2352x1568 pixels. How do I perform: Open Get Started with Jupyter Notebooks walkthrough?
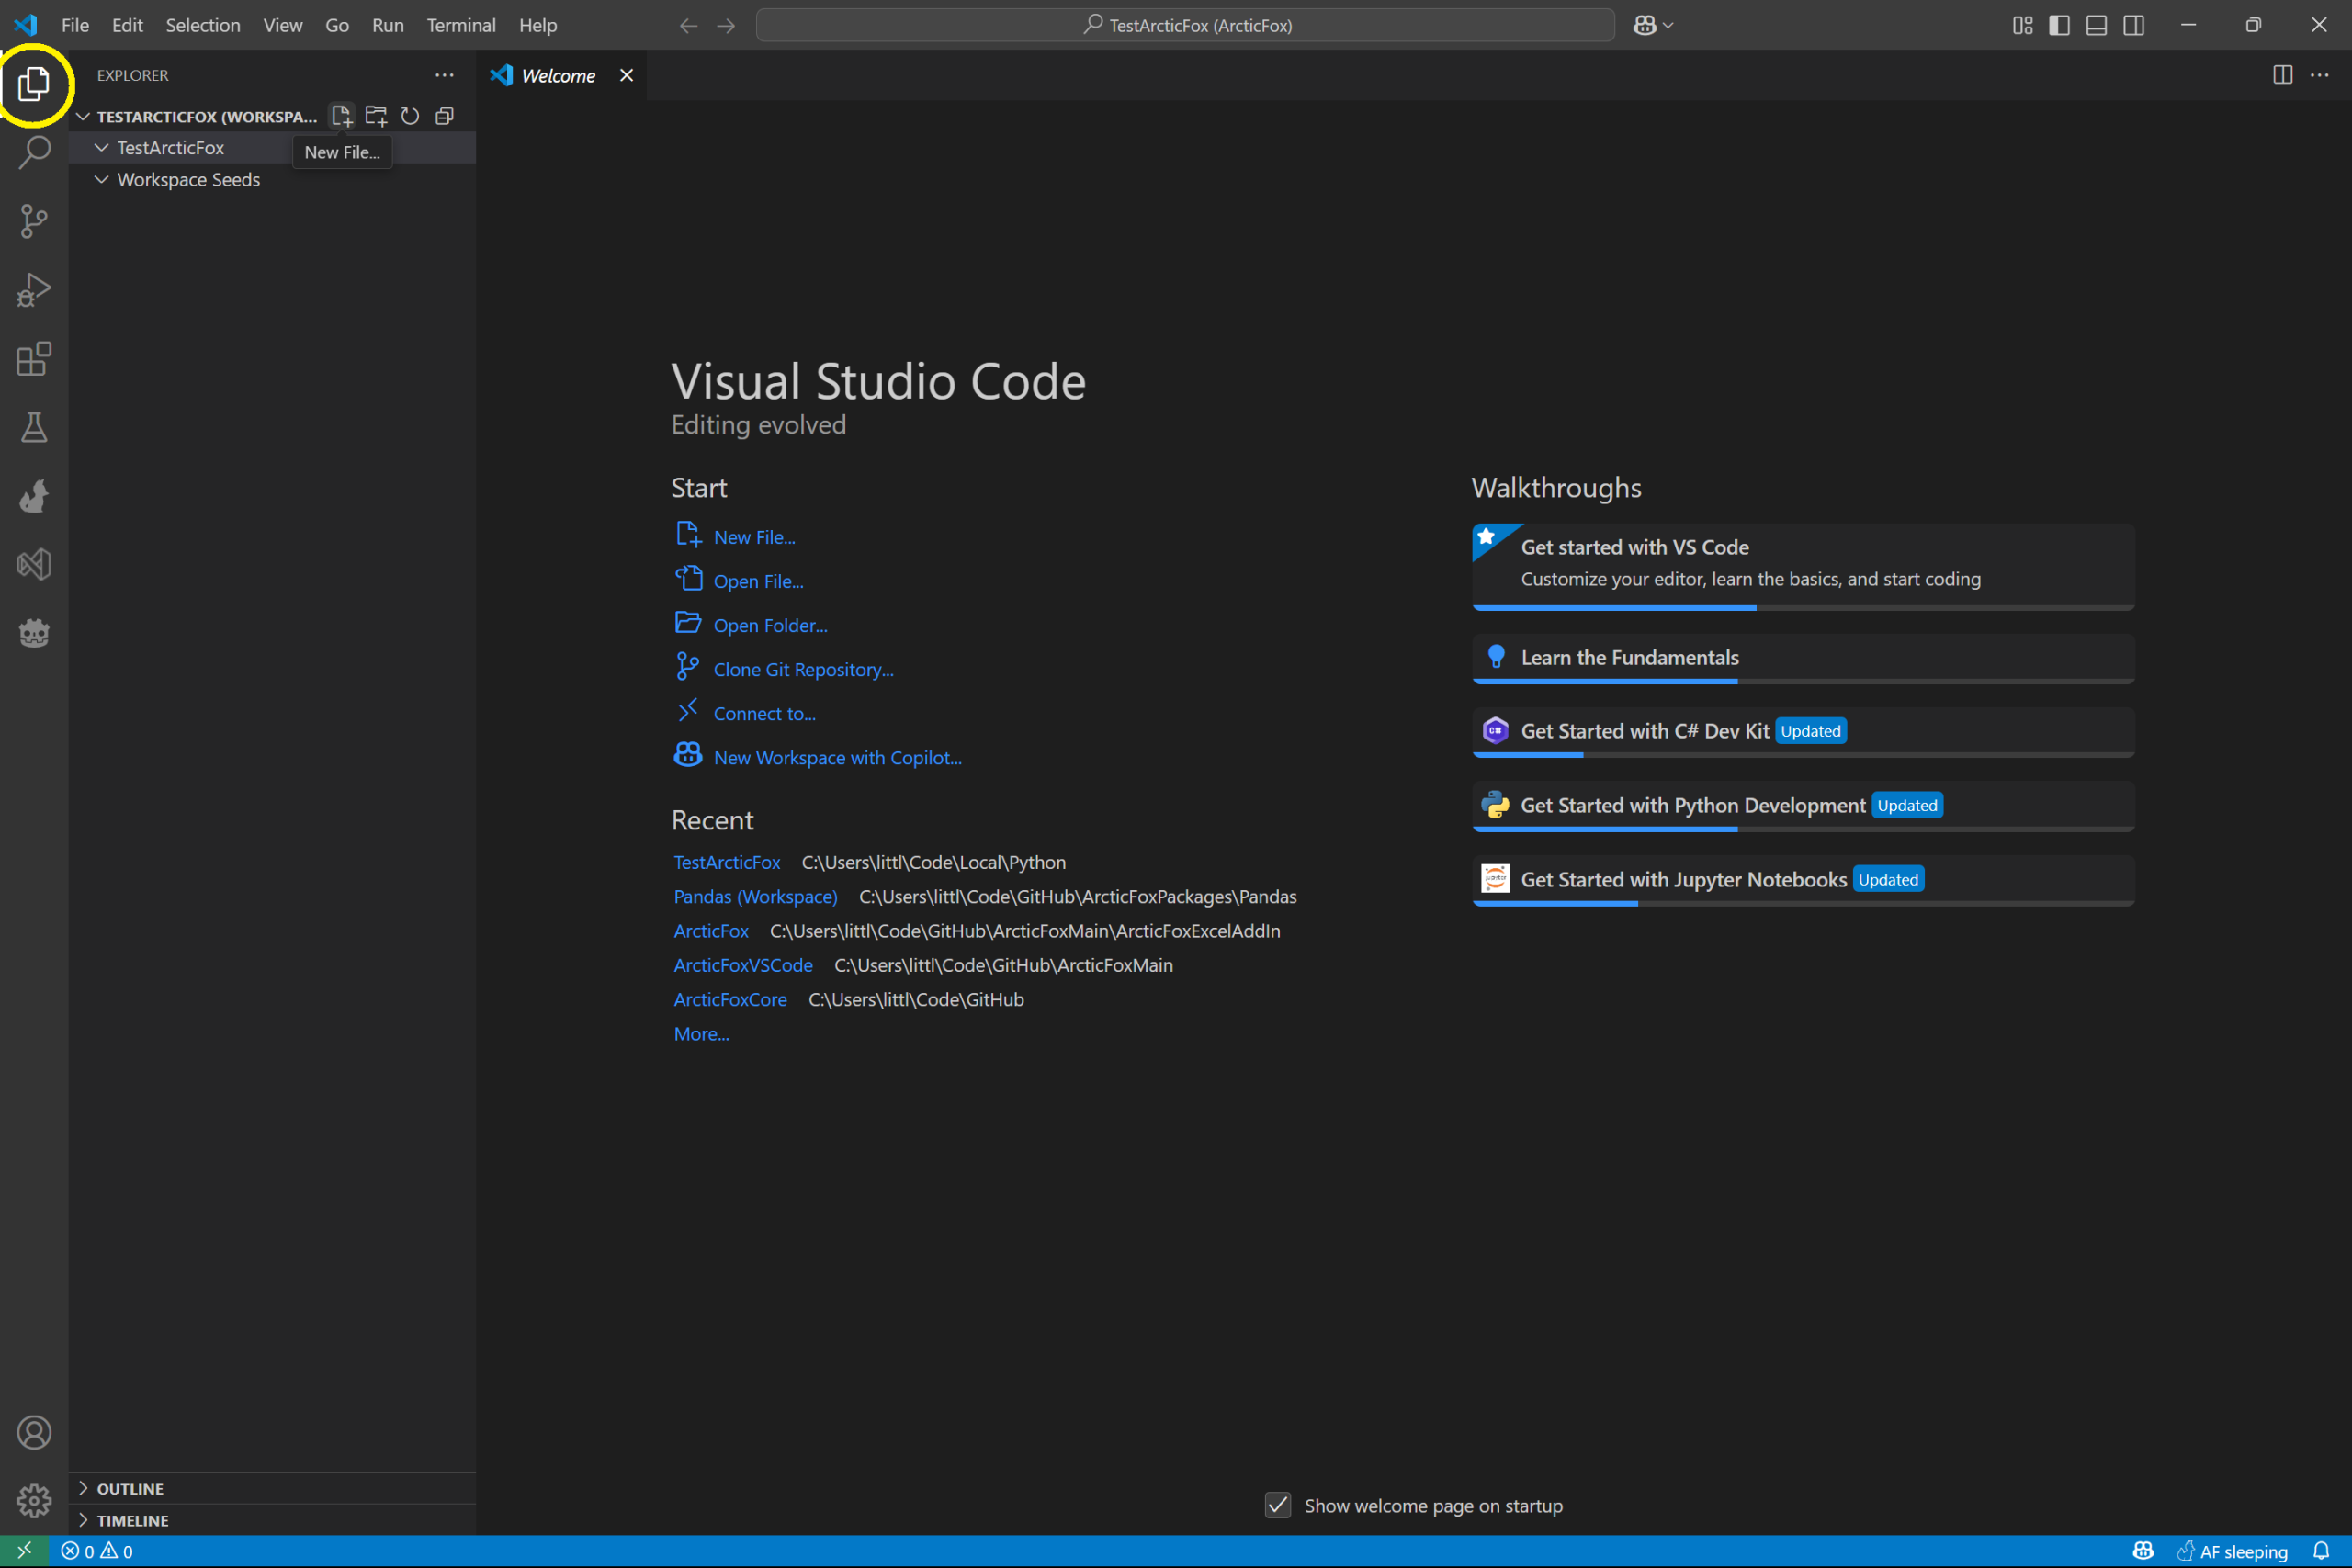click(1803, 881)
